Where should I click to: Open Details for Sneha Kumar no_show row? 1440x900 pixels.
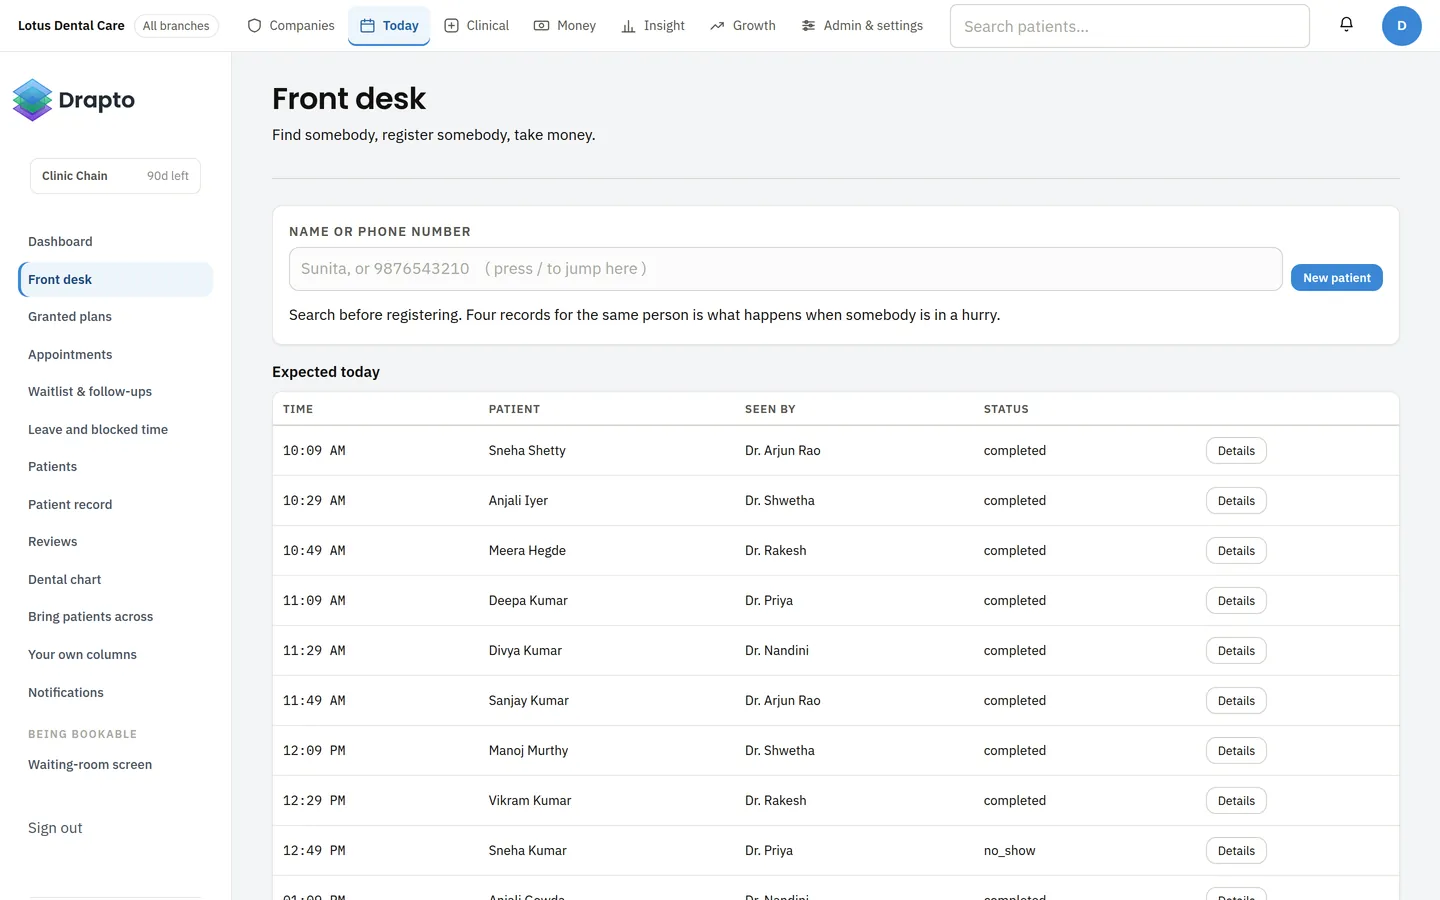click(x=1236, y=851)
